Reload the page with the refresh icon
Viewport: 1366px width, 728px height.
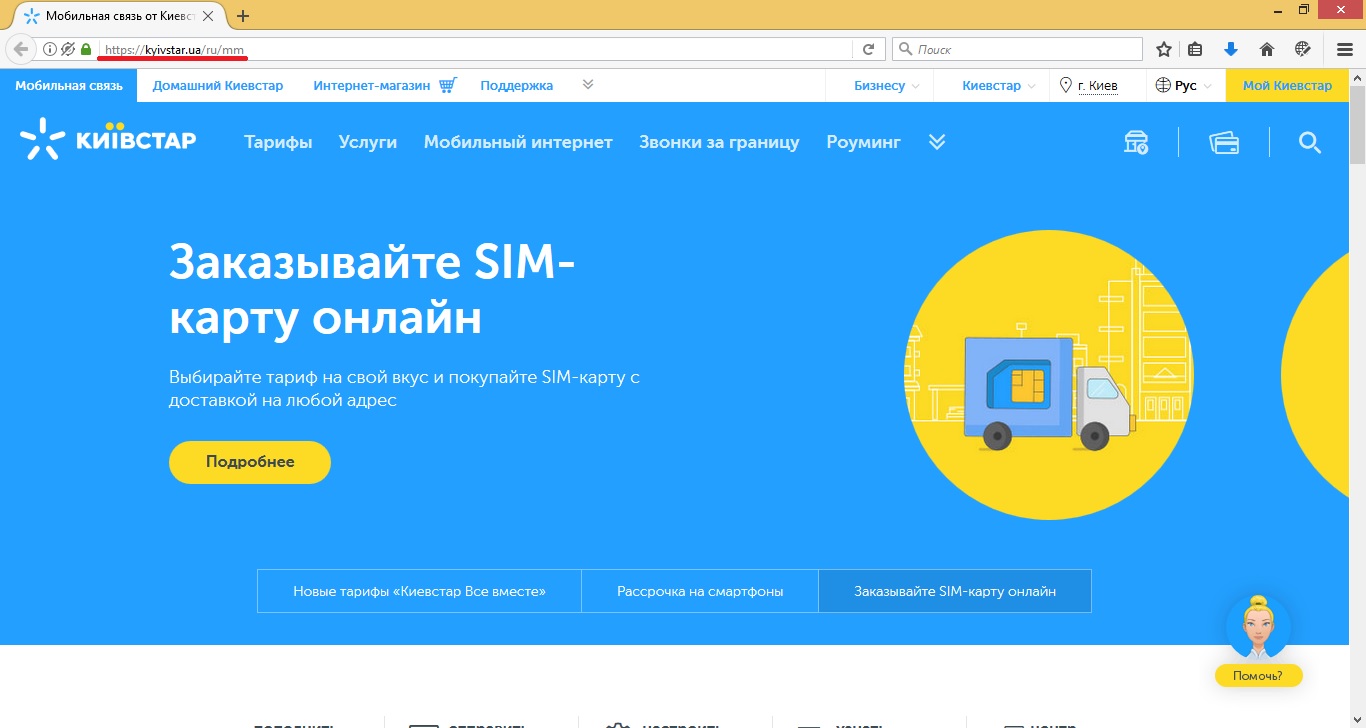(869, 48)
